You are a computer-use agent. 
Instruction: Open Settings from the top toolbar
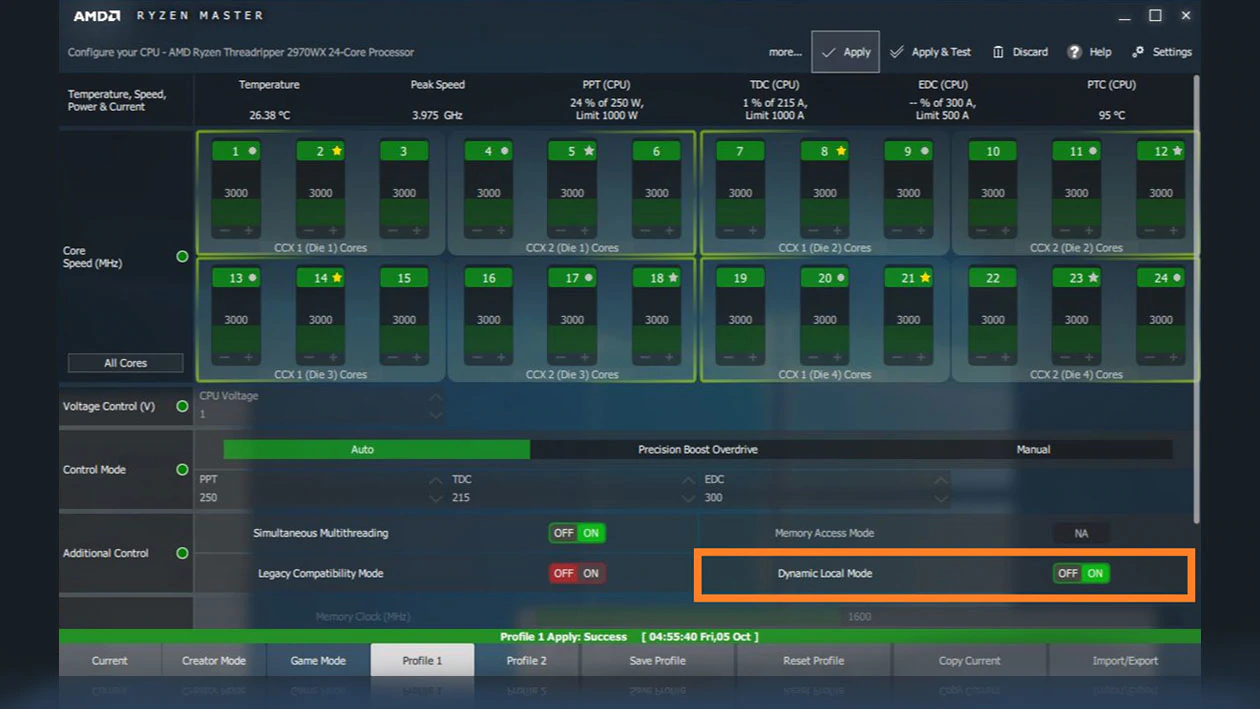coord(1161,52)
